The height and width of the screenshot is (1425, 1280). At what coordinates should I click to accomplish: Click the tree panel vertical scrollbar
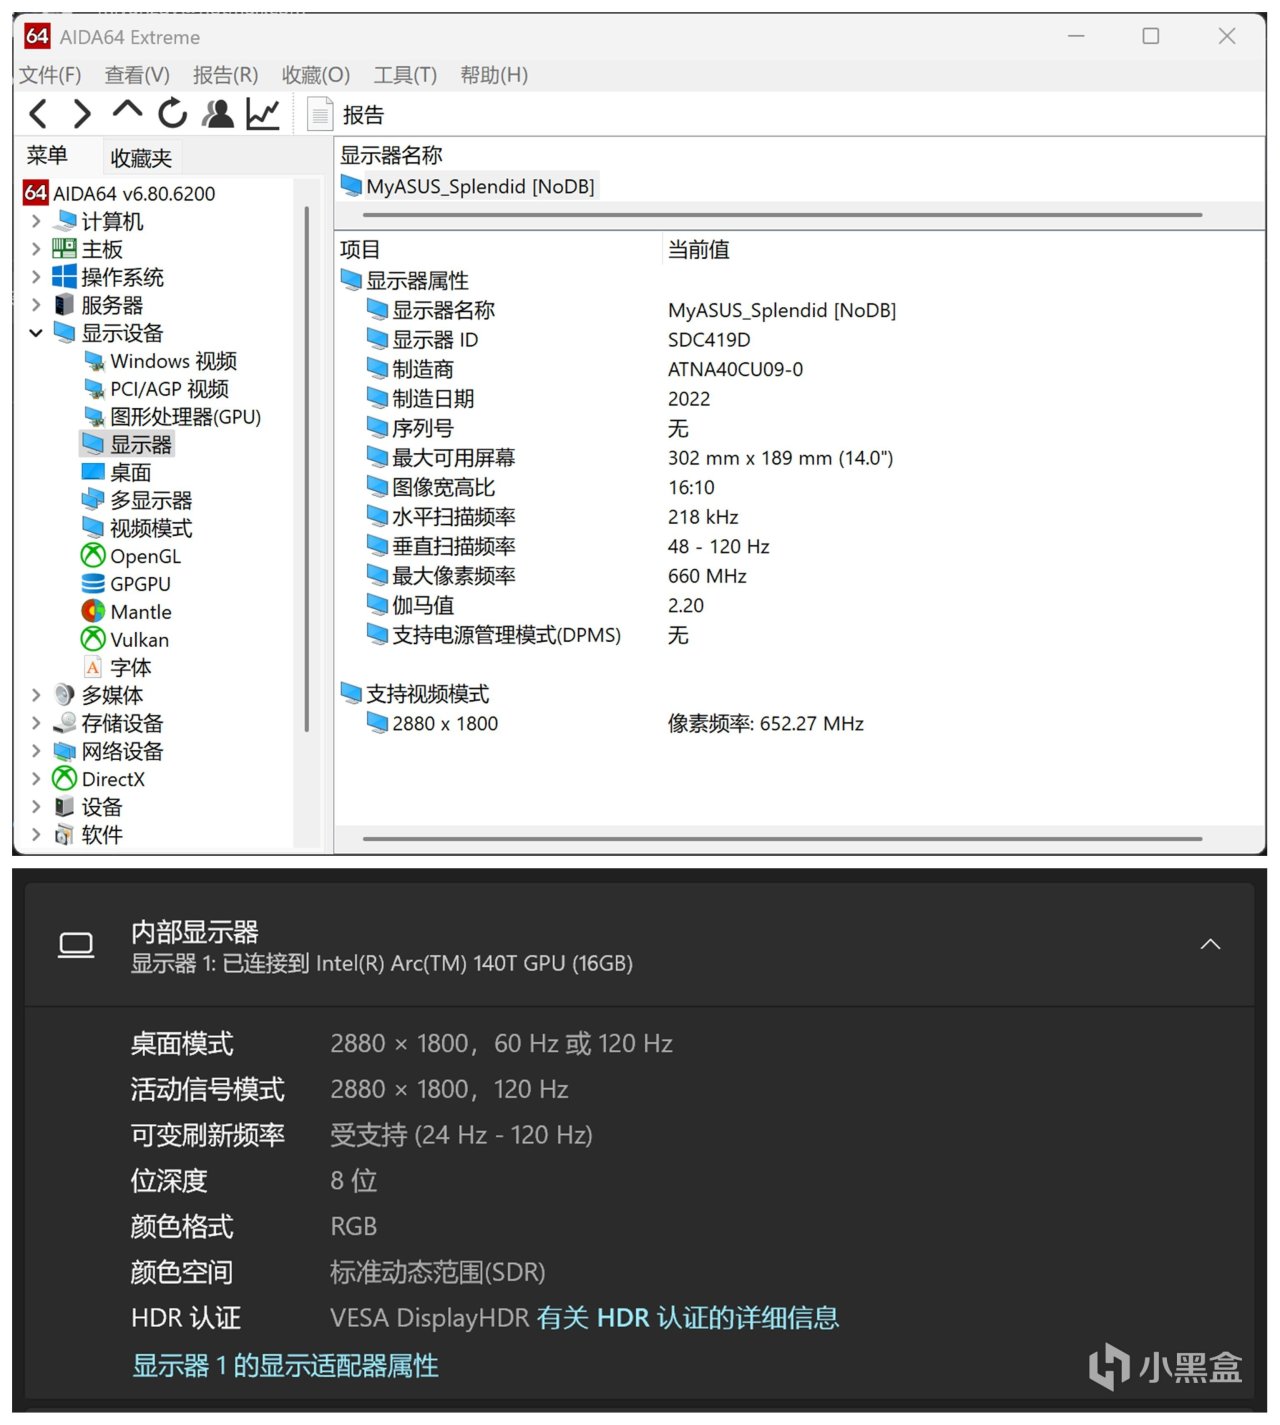click(306, 468)
